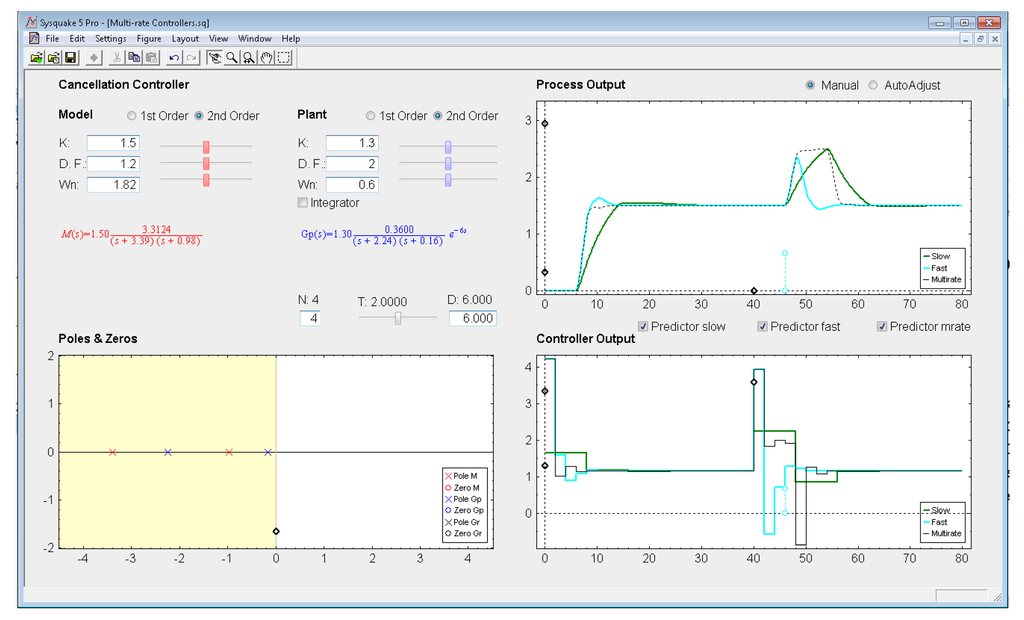
Task: Select Plant 1st Order radio button
Action: click(372, 116)
